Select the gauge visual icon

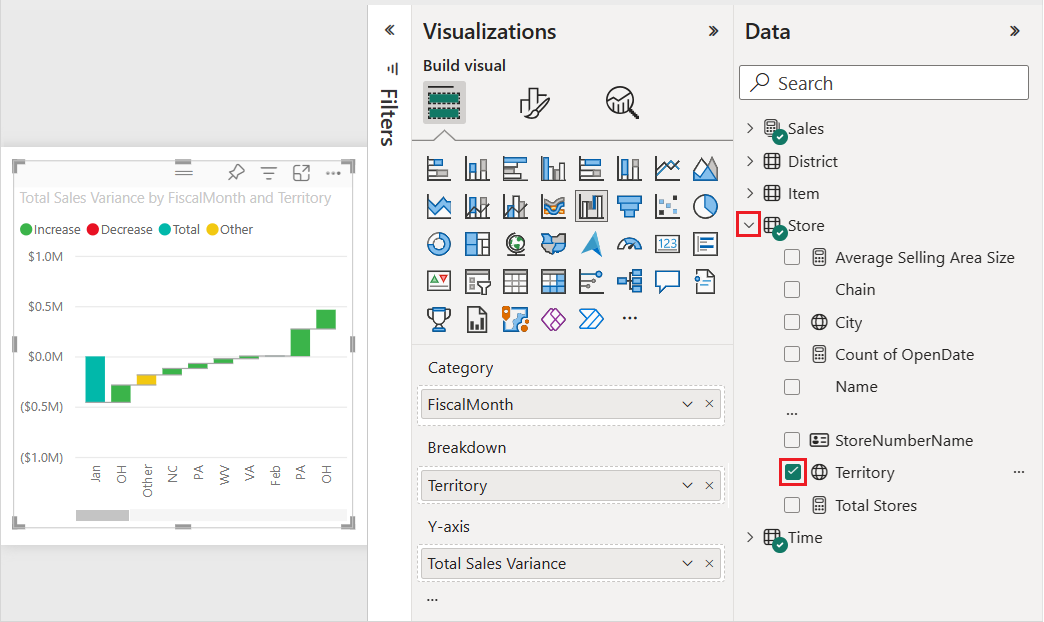coord(629,243)
